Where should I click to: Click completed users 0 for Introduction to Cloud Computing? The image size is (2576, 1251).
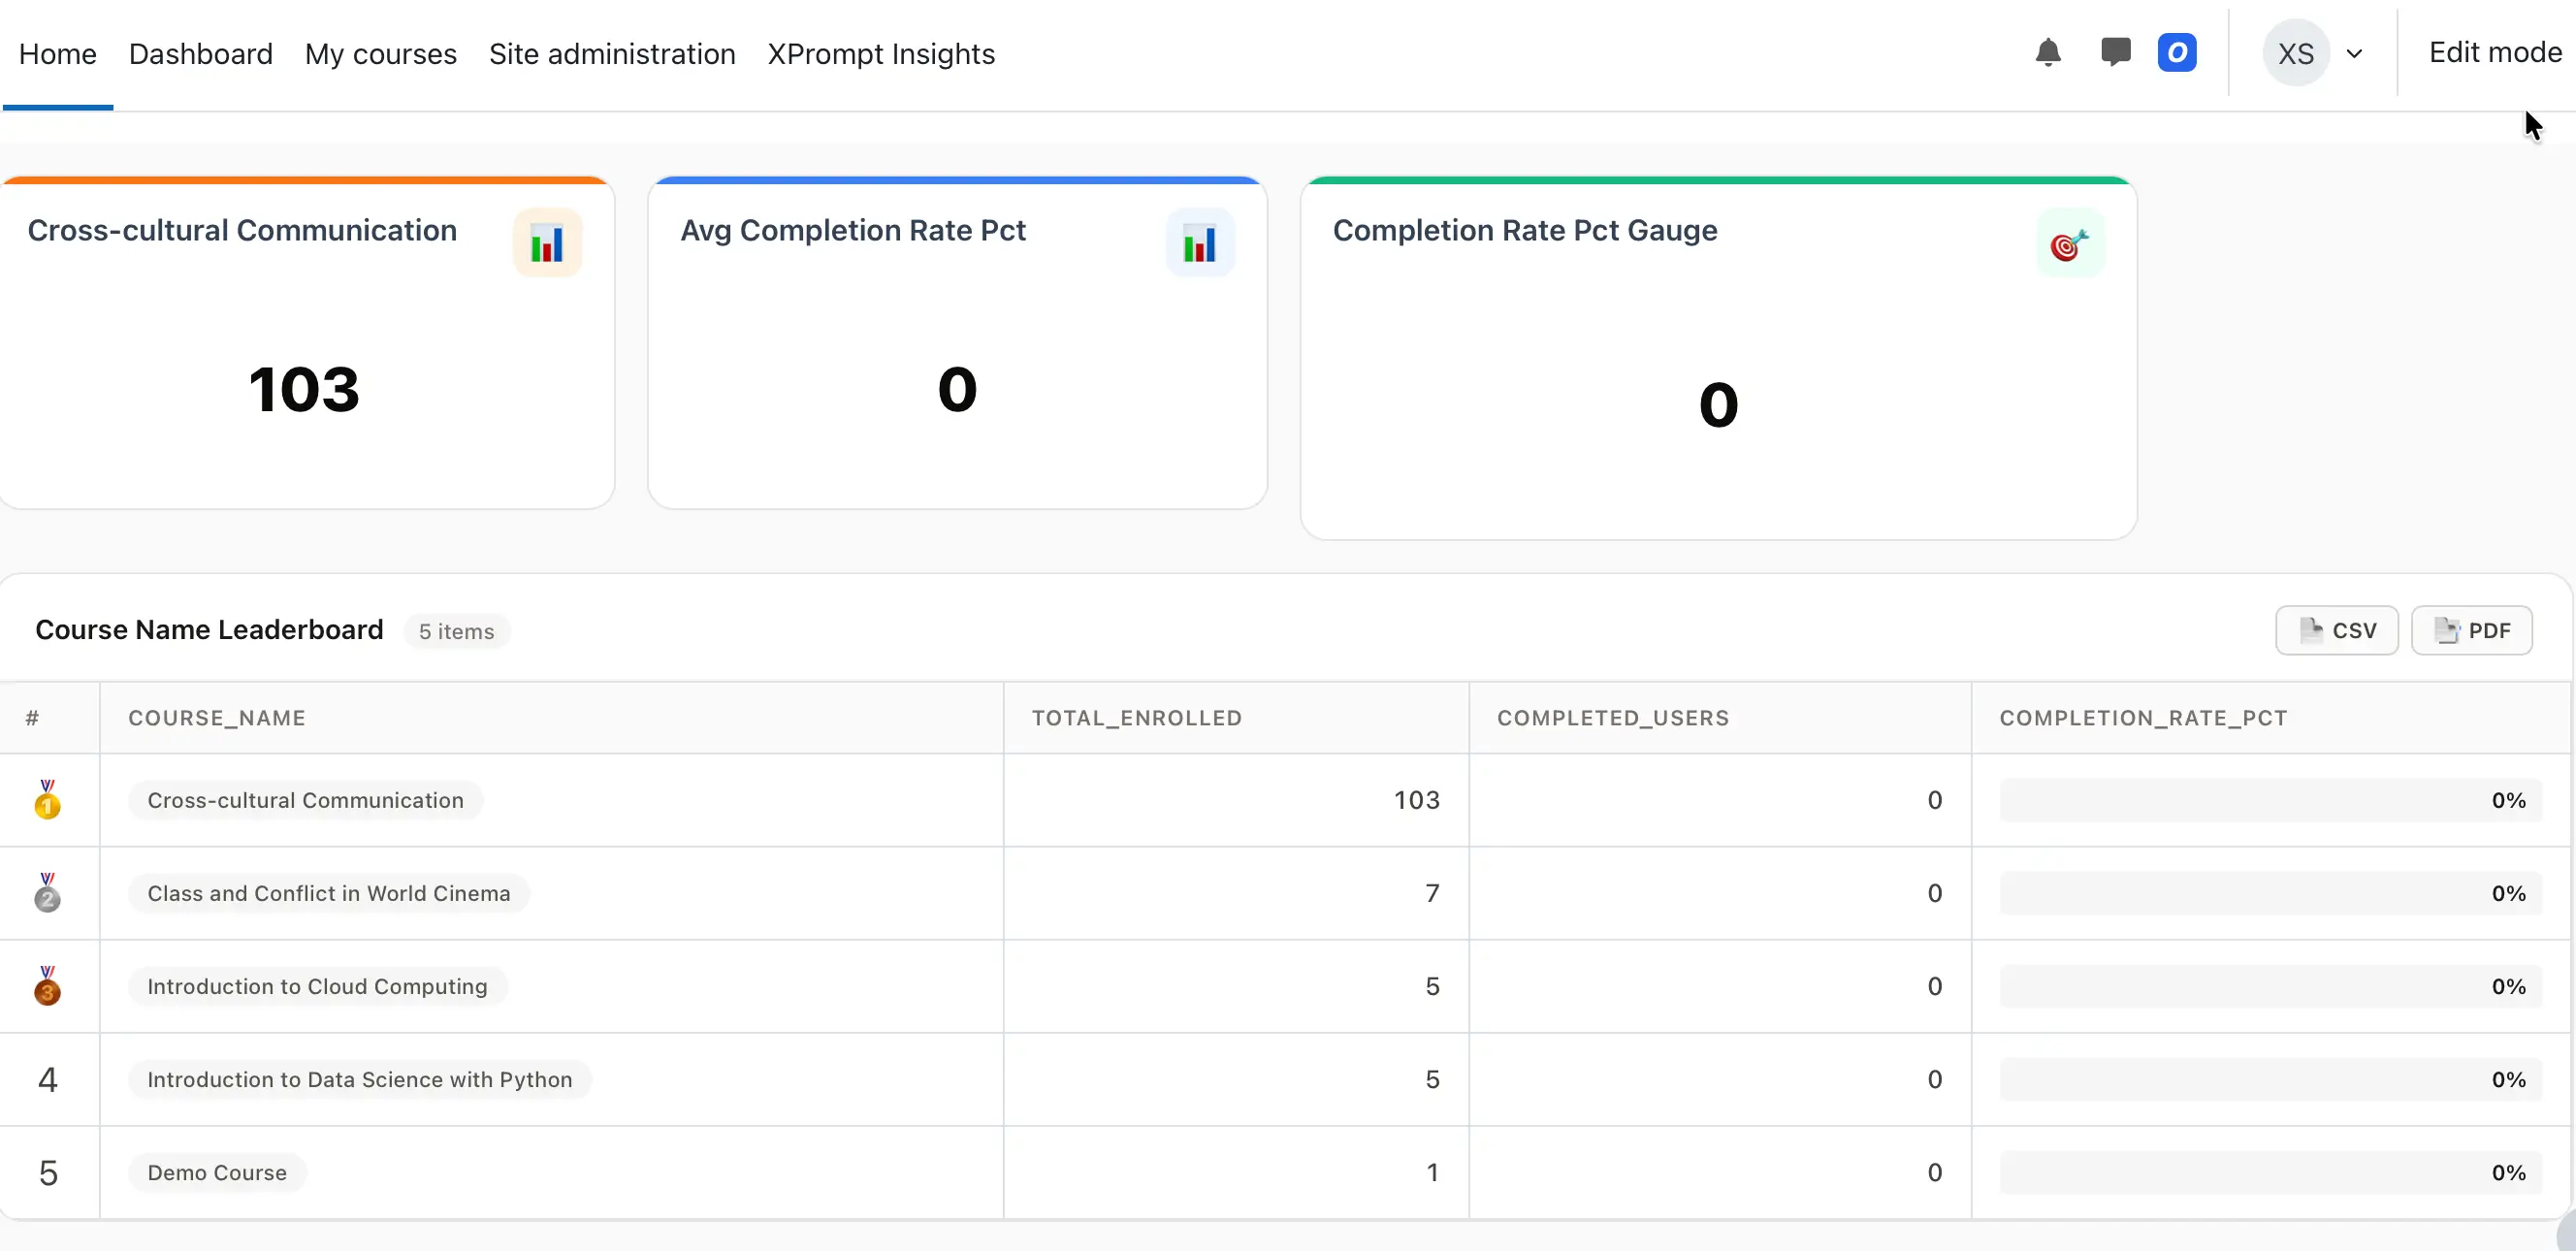click(x=1934, y=986)
